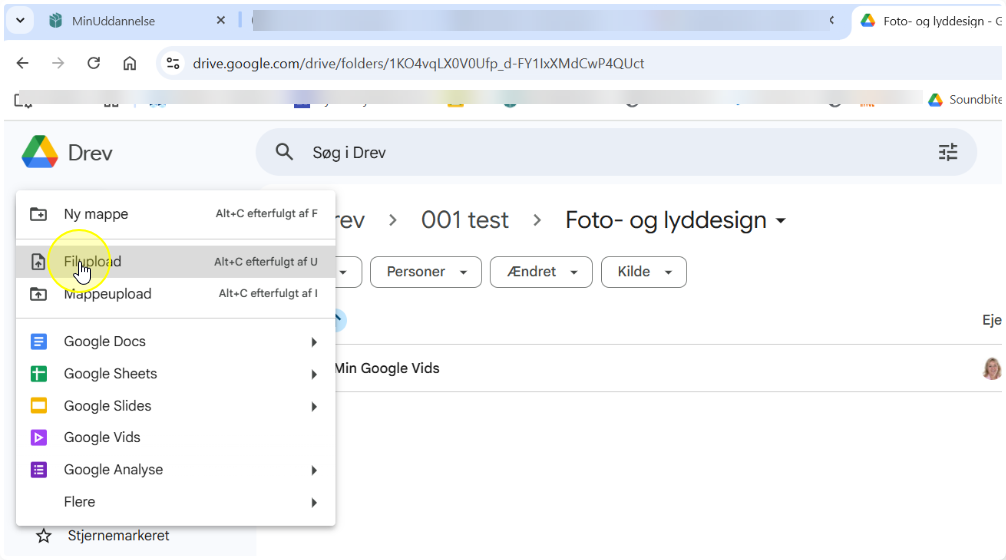Click the Søg i Drev search field
The height and width of the screenshot is (560, 1006).
[600, 152]
